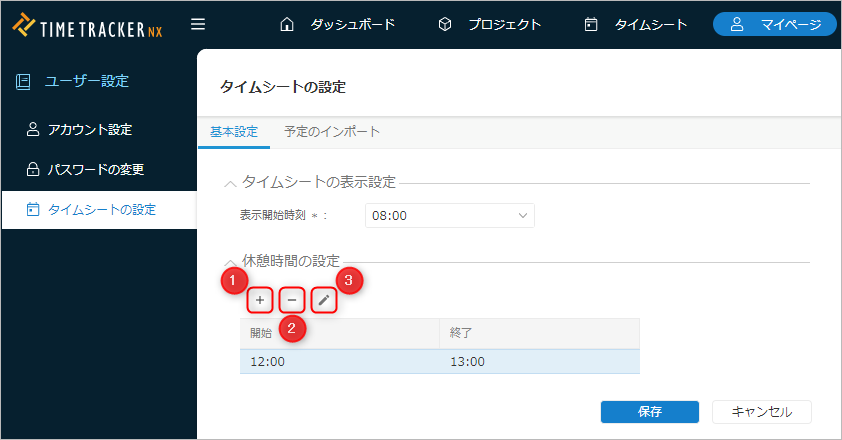Click the pencil icon to edit break time
This screenshot has width=842, height=440.
[322, 299]
